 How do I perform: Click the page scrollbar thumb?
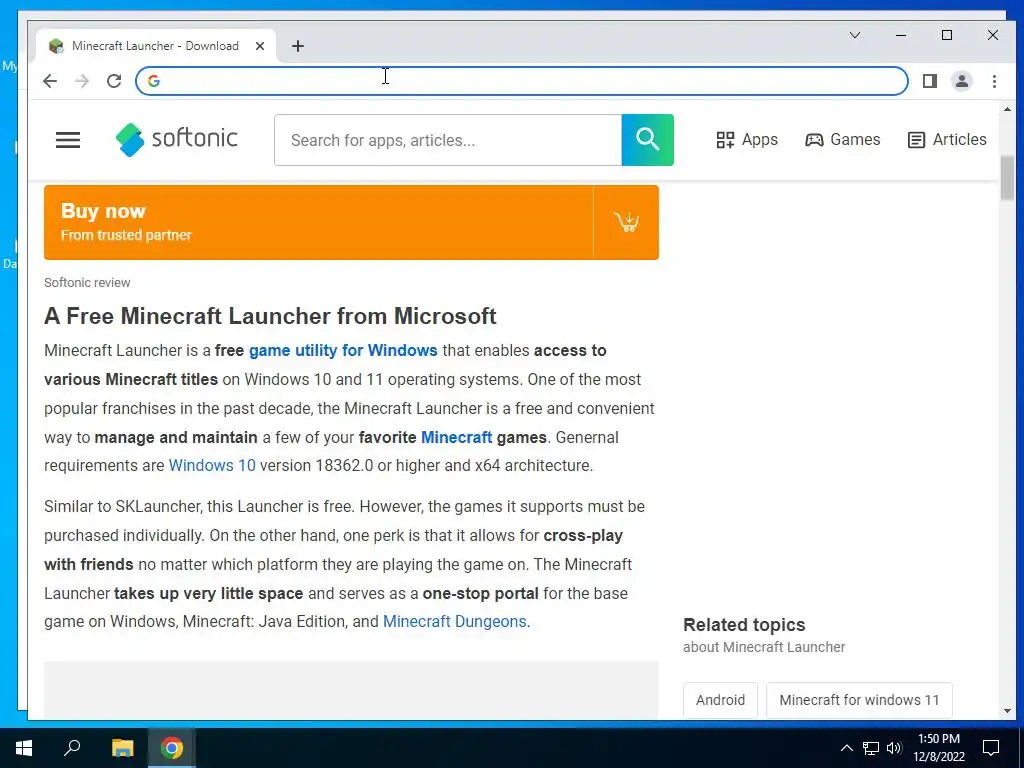pyautogui.click(x=1006, y=178)
